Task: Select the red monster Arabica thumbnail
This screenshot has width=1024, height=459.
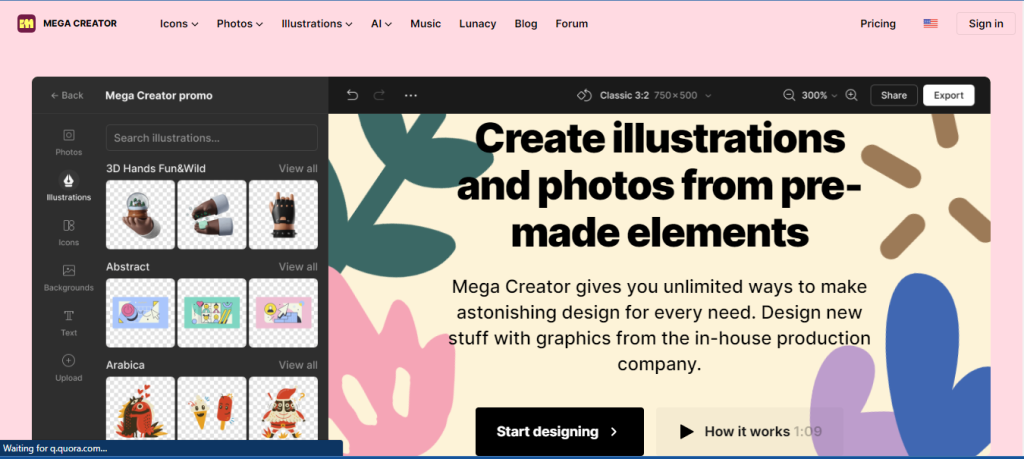Action: 140,409
